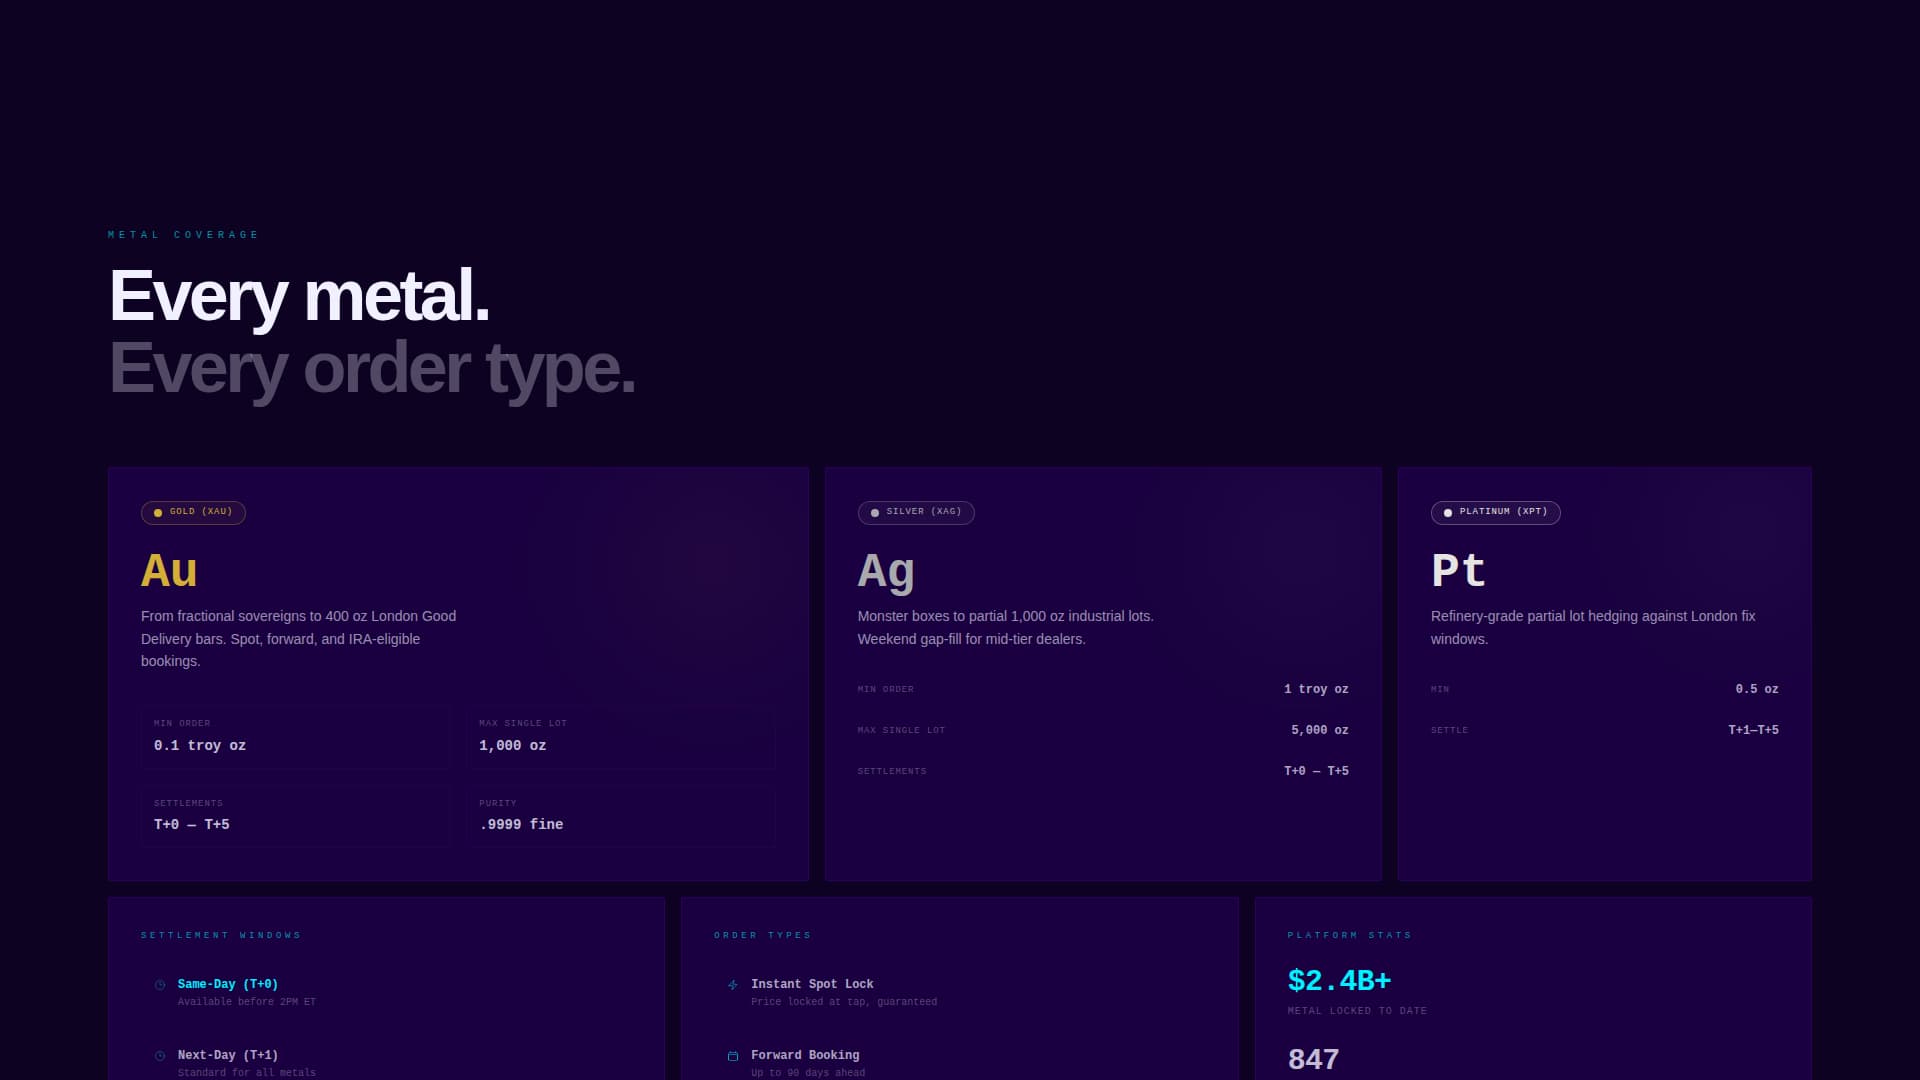Click 'Price locked at tap, guaranteed' note
The width and height of the screenshot is (1920, 1080).
click(844, 1002)
